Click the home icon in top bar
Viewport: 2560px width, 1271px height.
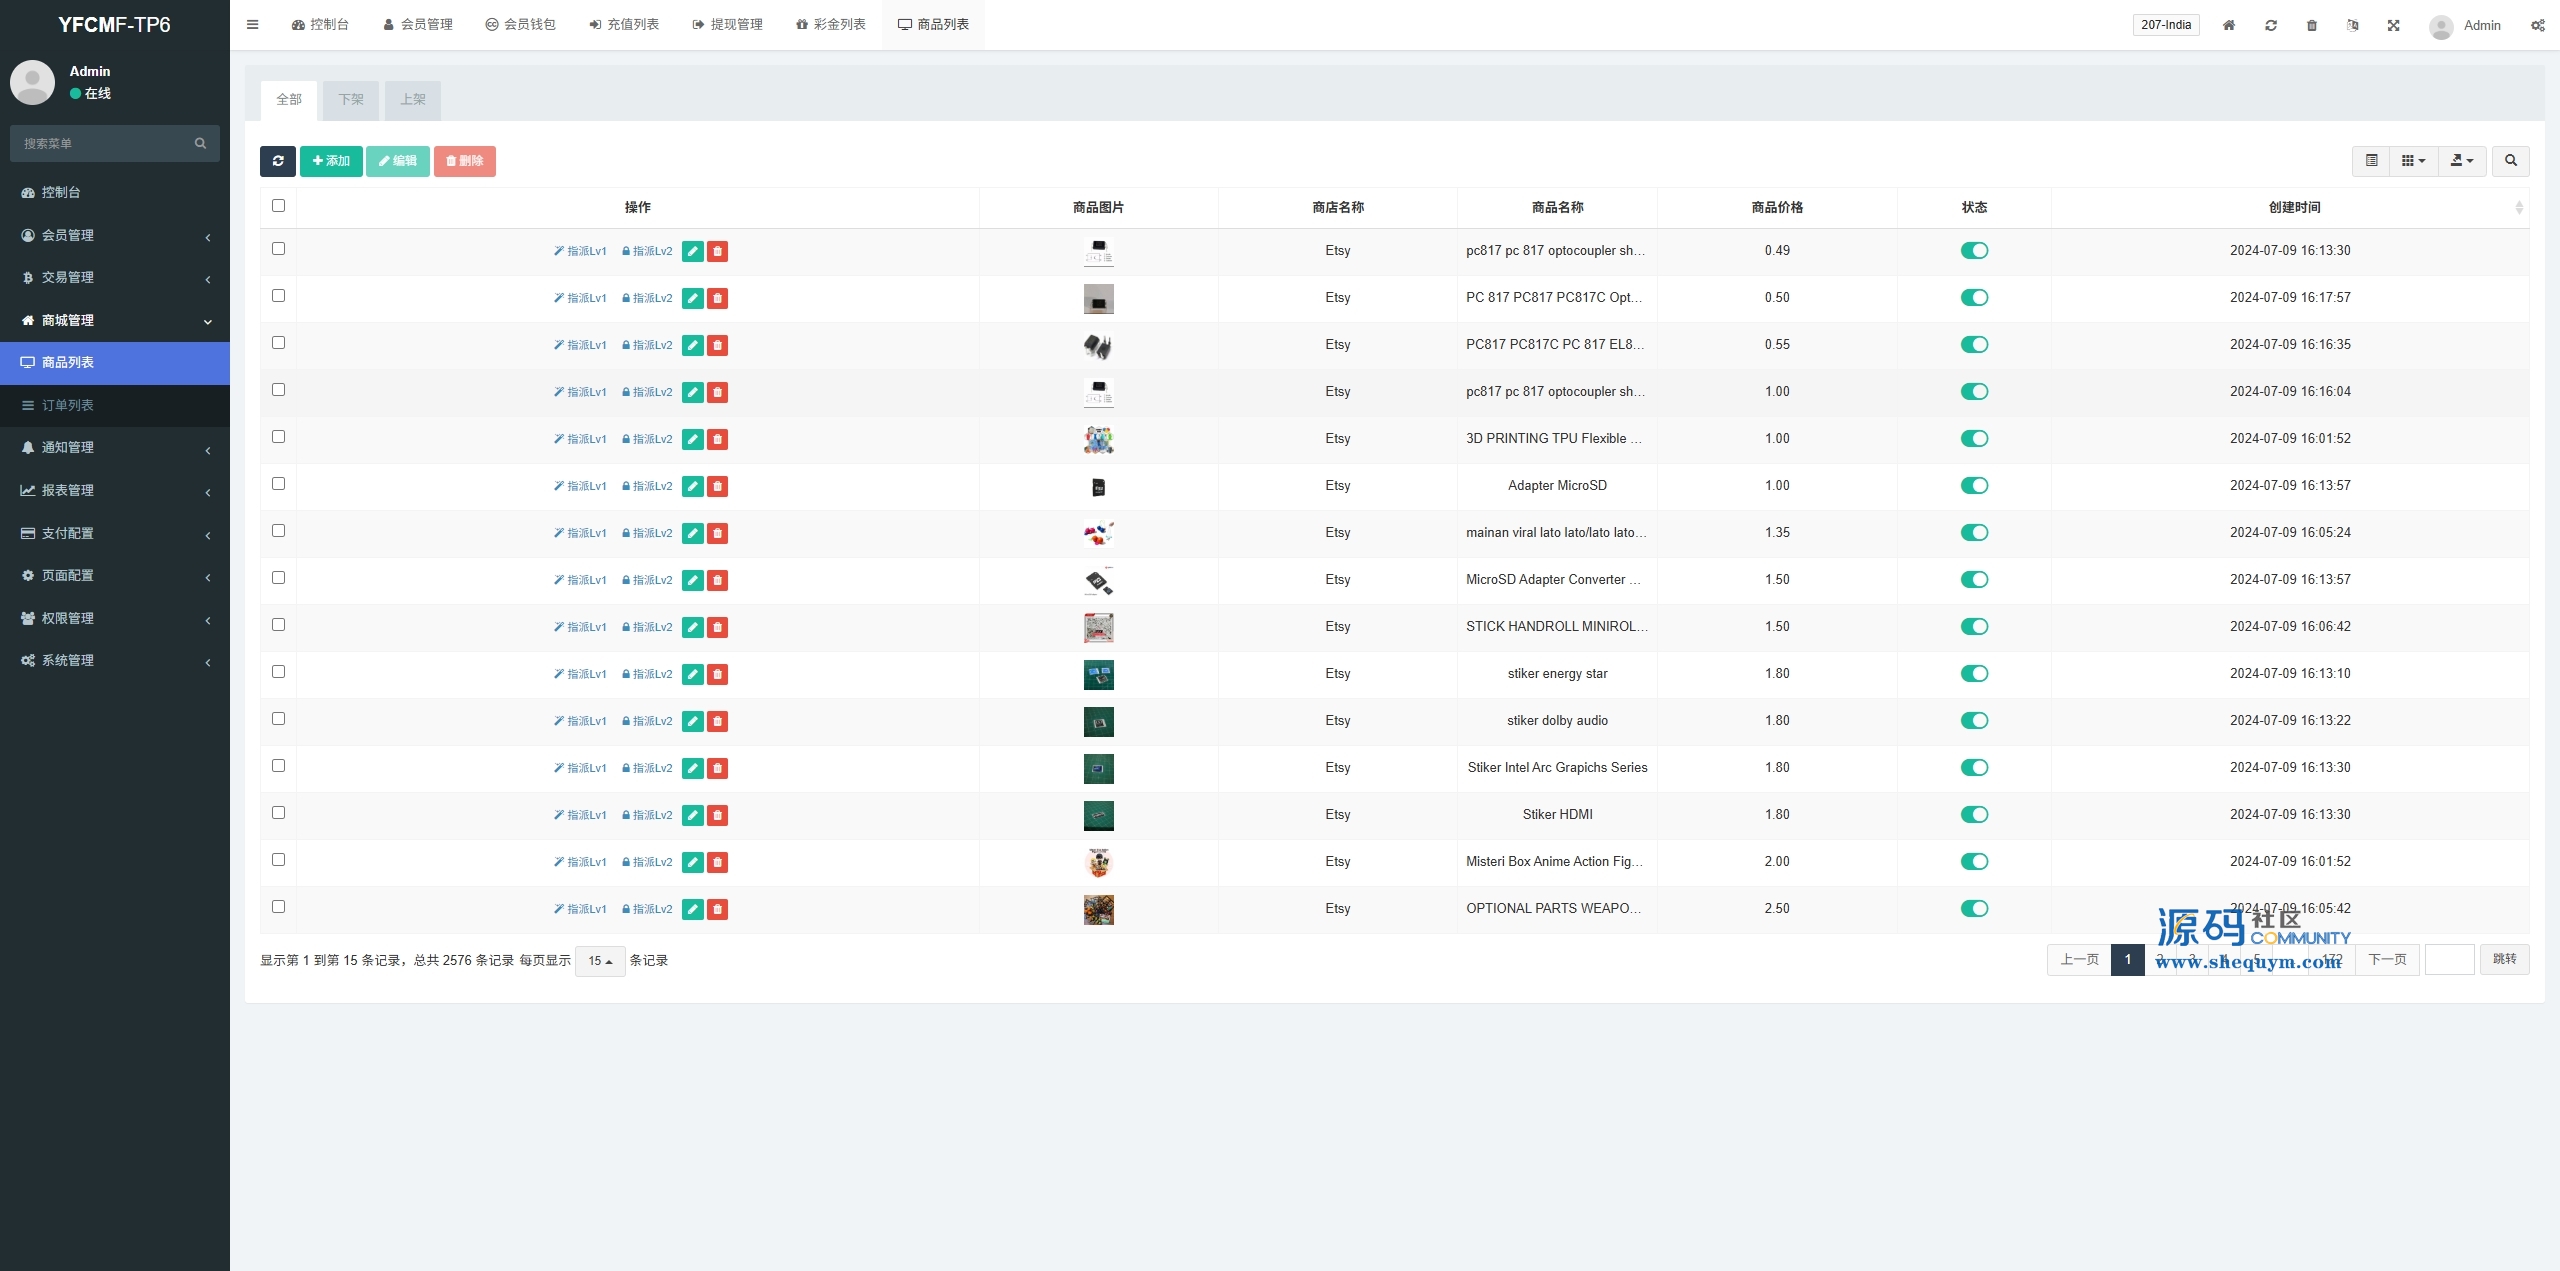click(2228, 25)
